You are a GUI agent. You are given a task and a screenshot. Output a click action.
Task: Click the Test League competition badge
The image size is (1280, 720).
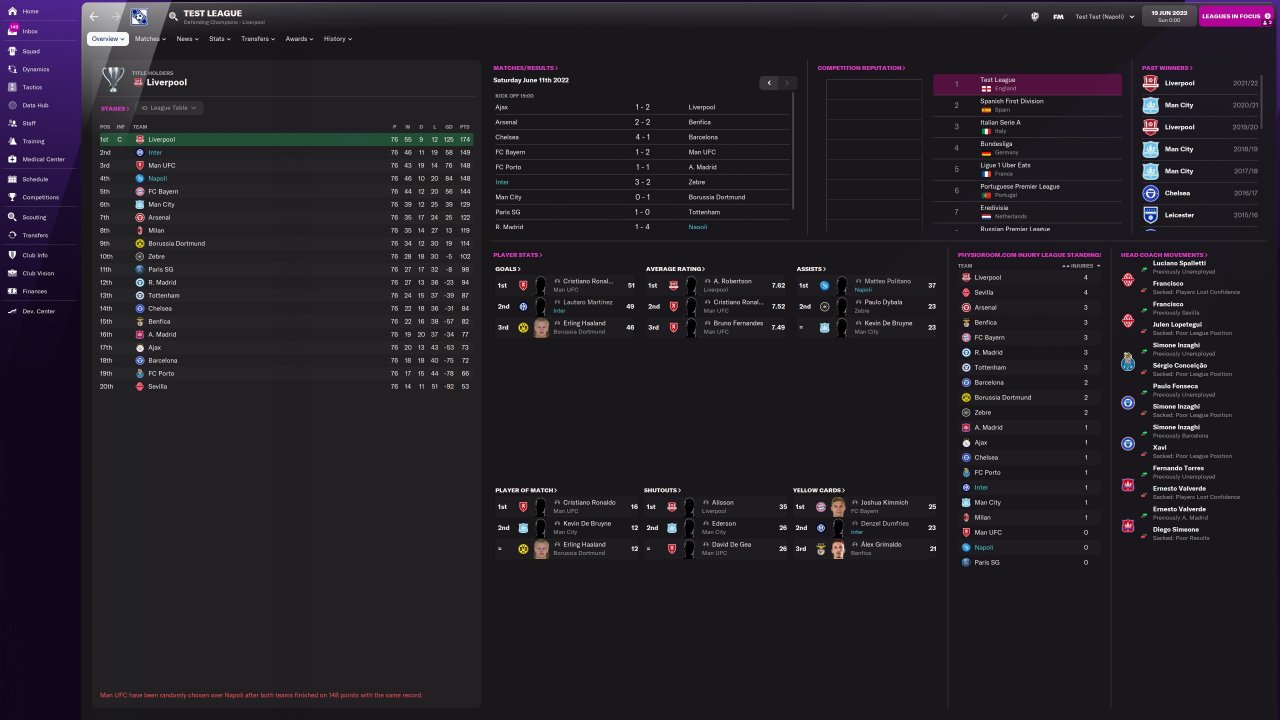tap(139, 16)
